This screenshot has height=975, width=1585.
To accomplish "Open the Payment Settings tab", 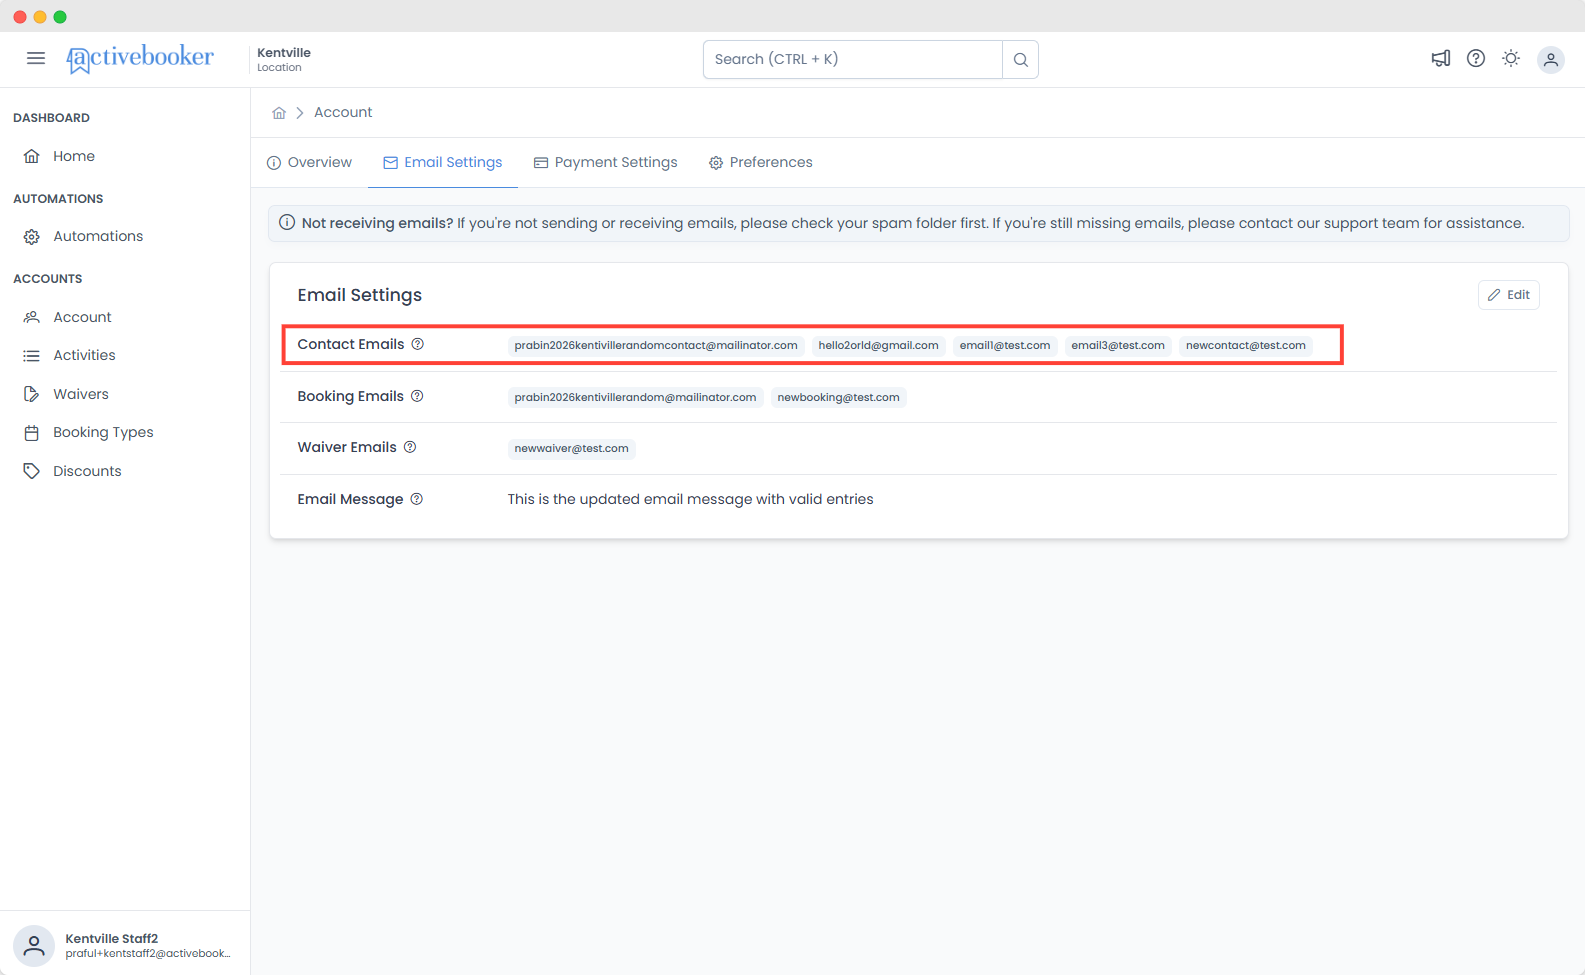I will 605,162.
